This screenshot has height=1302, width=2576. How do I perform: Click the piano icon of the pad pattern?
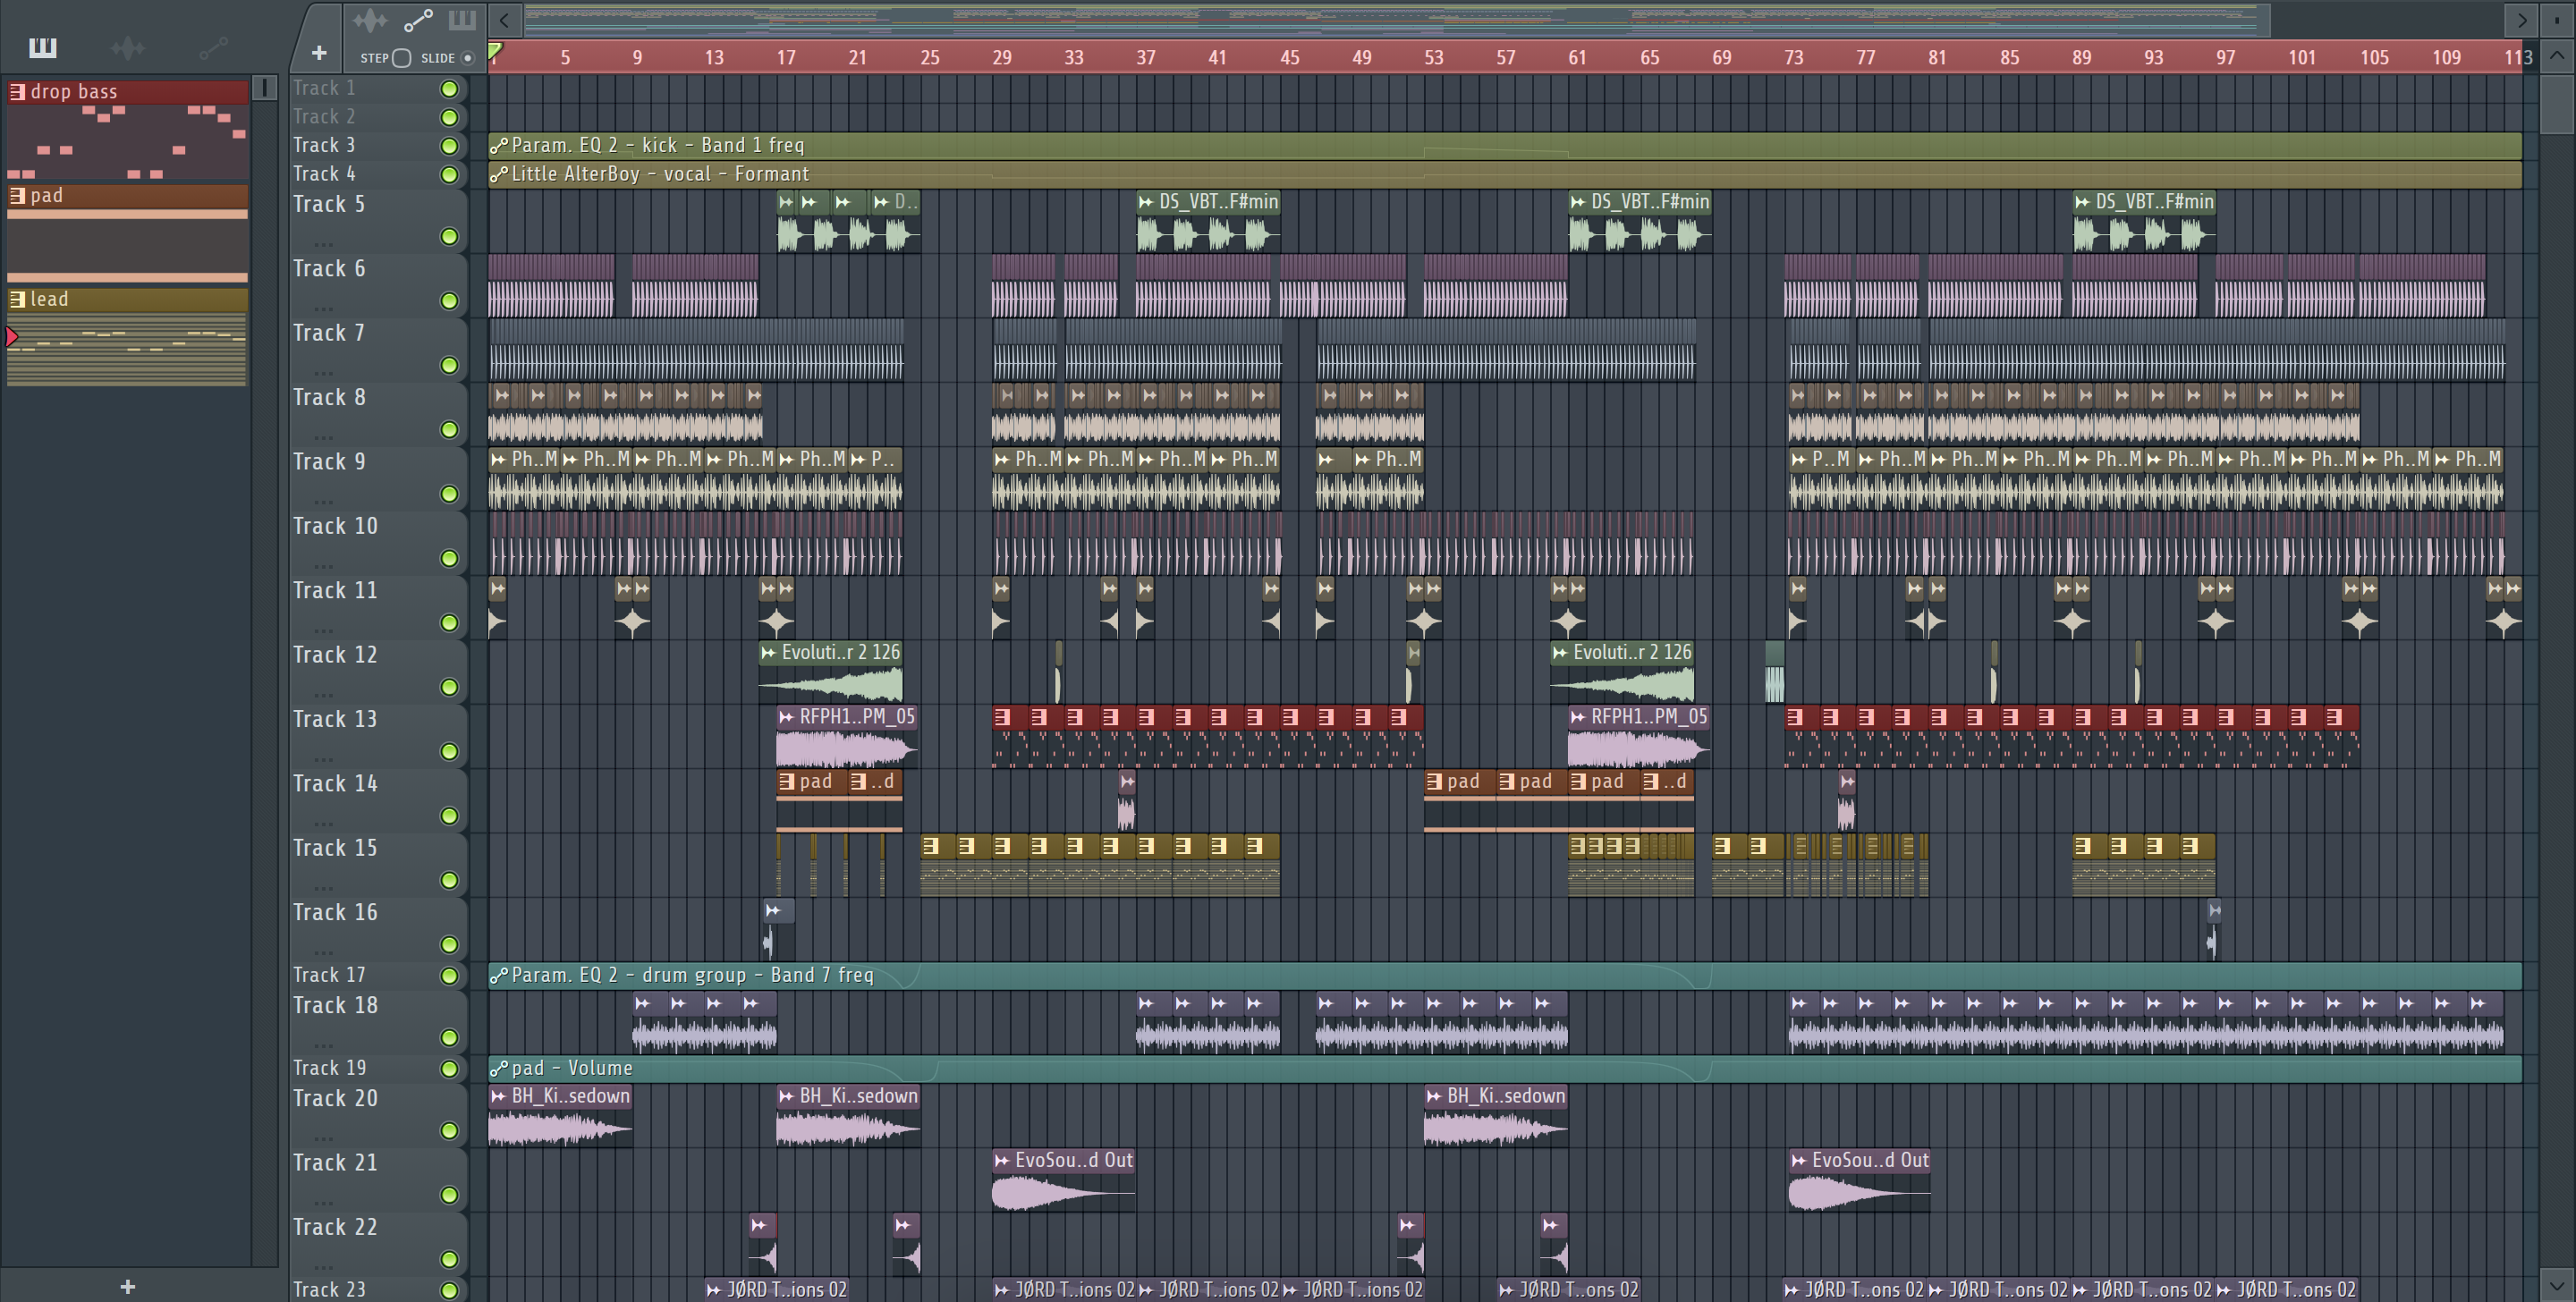click(x=17, y=196)
